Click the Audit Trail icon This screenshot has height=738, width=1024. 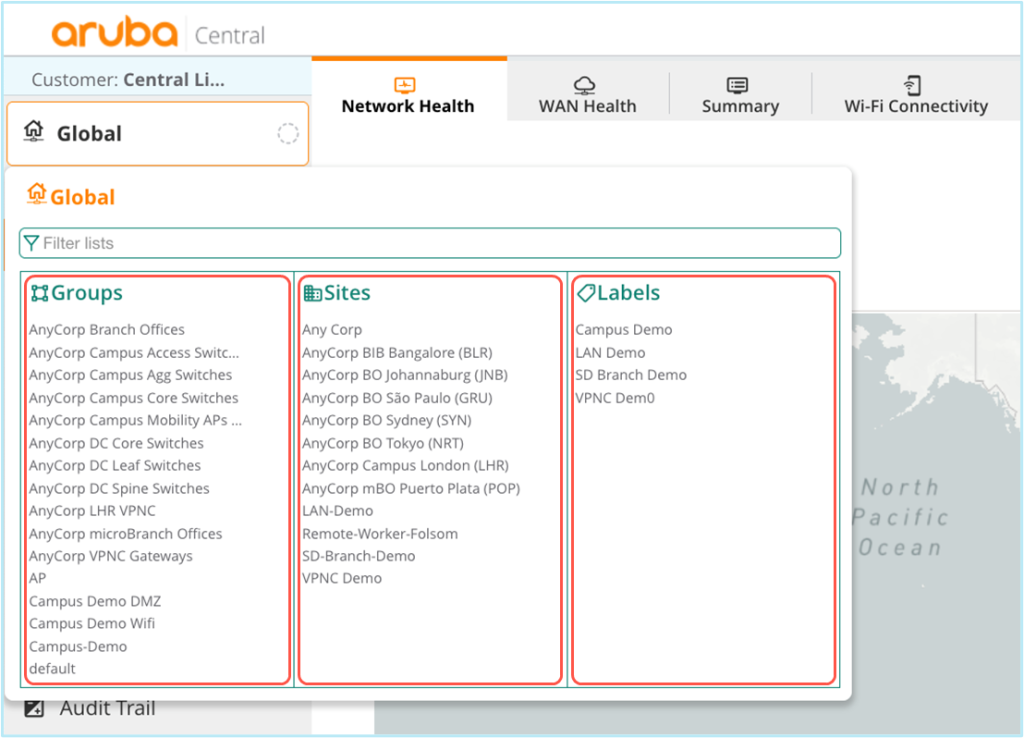pyautogui.click(x=34, y=709)
